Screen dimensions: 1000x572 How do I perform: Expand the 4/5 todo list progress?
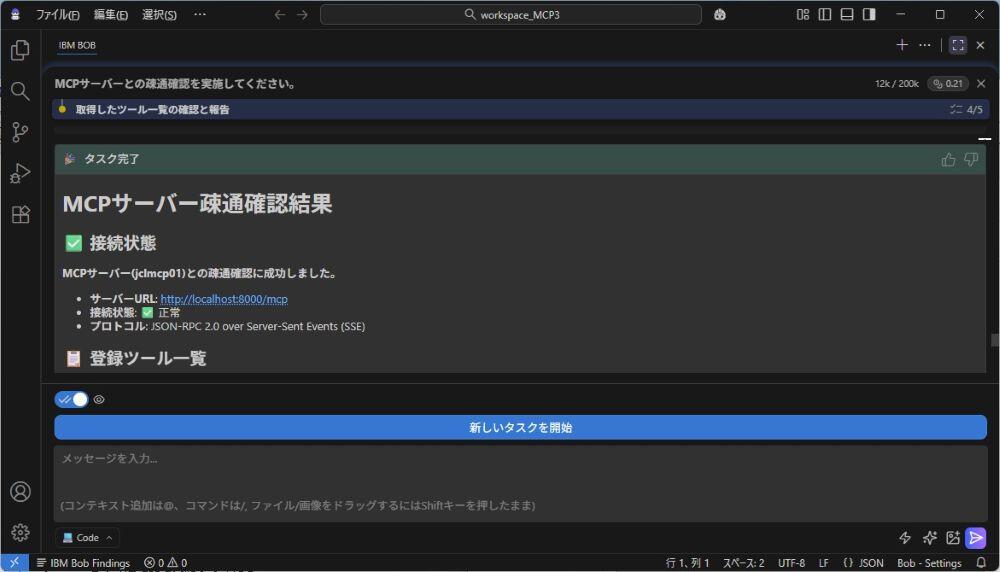966,110
